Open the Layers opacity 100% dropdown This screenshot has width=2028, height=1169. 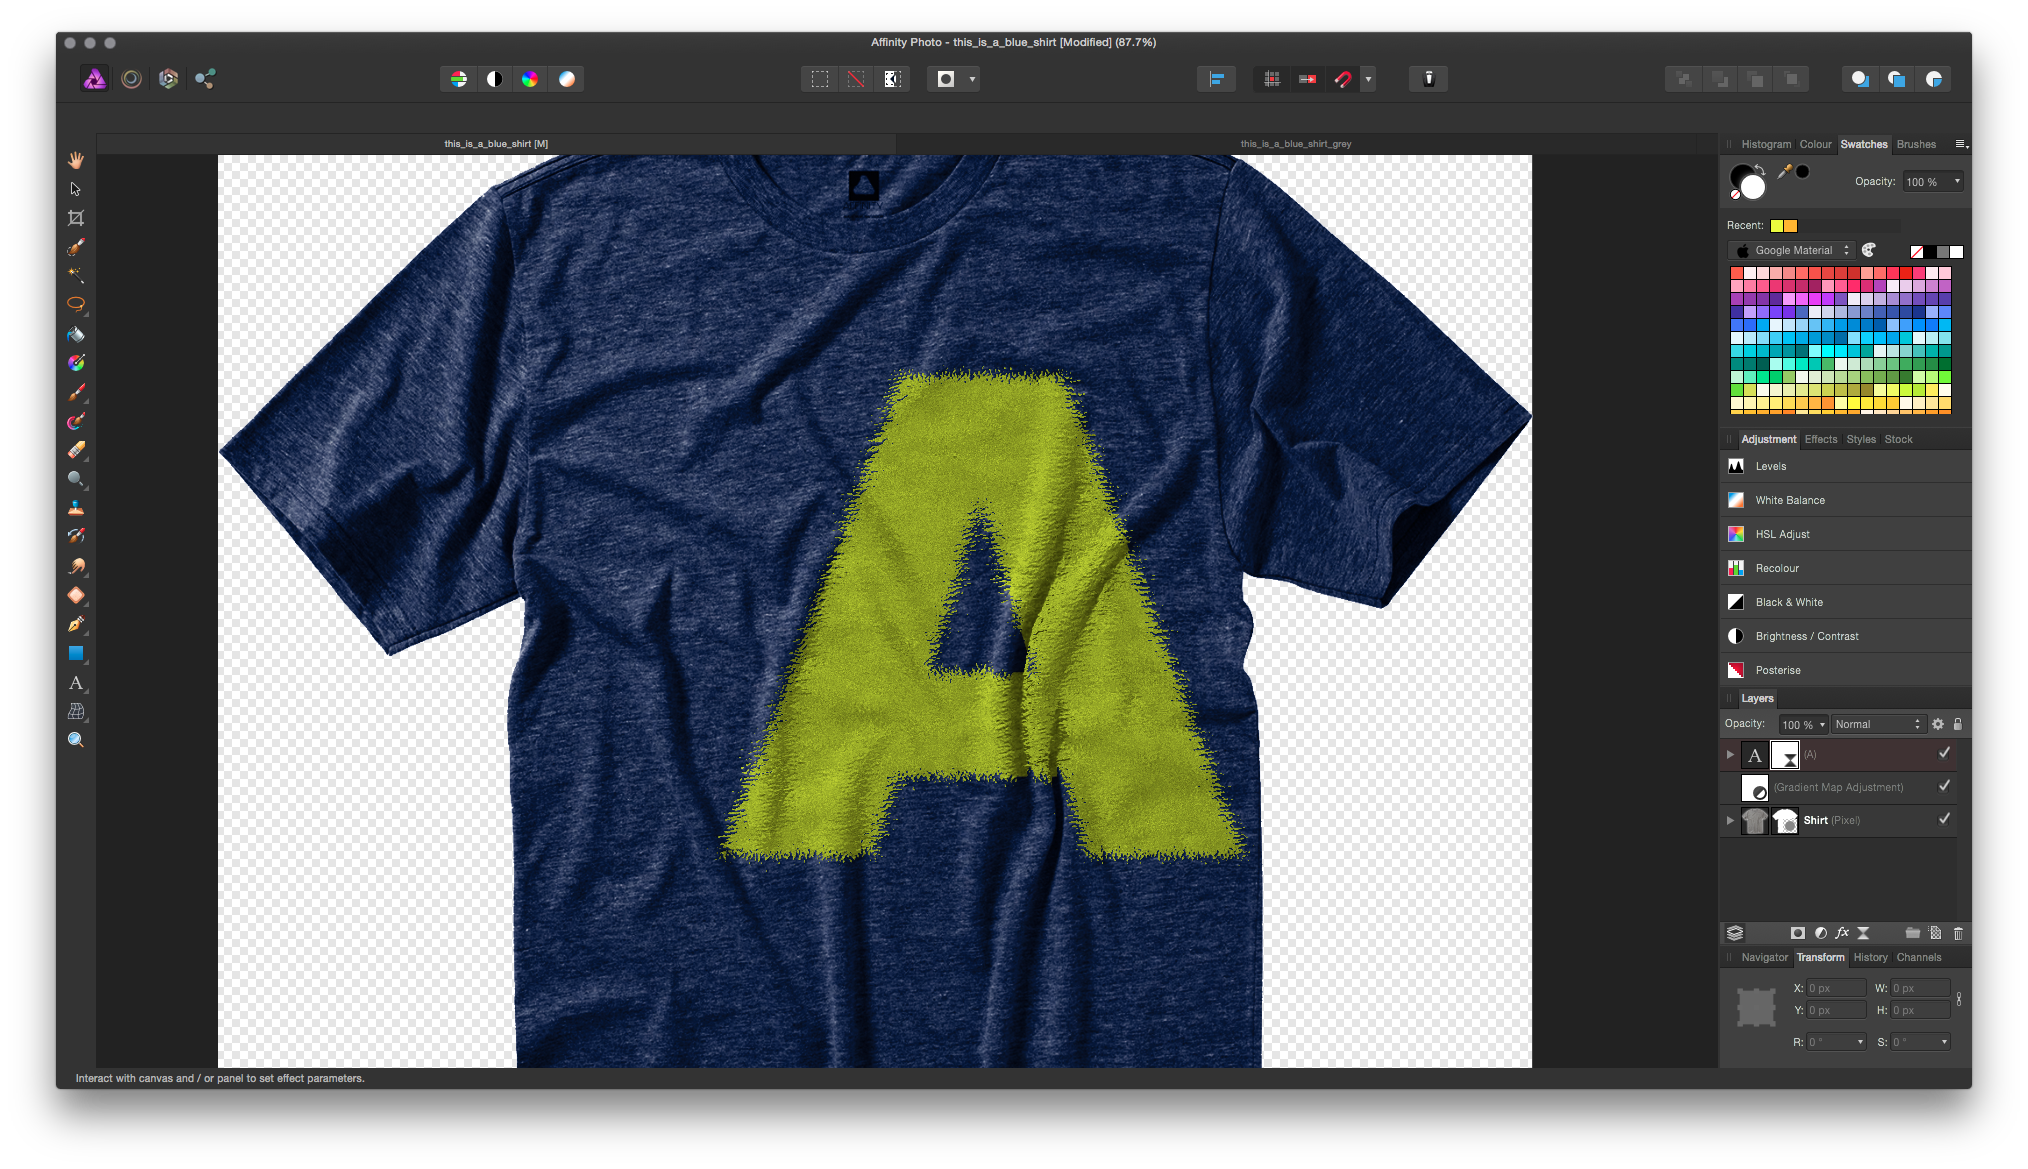tap(1803, 724)
